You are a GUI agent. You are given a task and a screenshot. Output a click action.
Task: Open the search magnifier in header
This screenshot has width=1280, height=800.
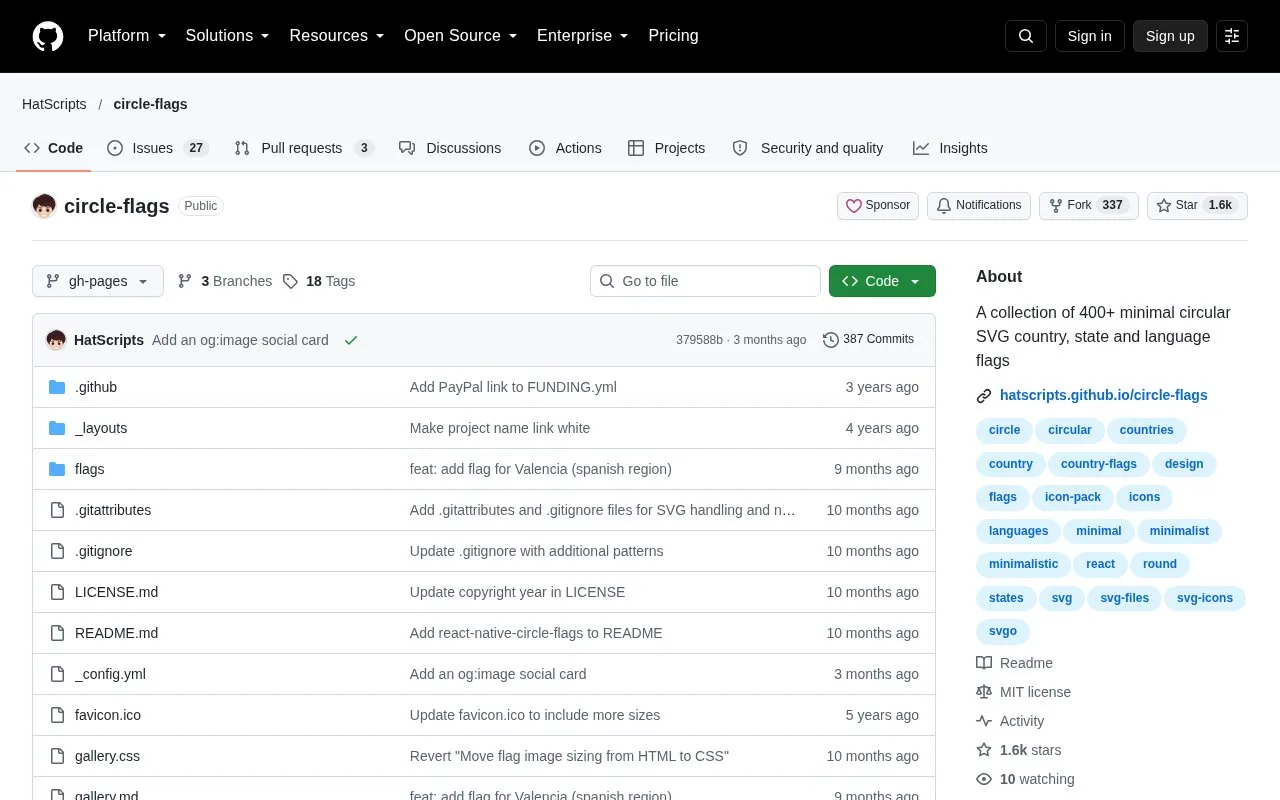coord(1026,36)
